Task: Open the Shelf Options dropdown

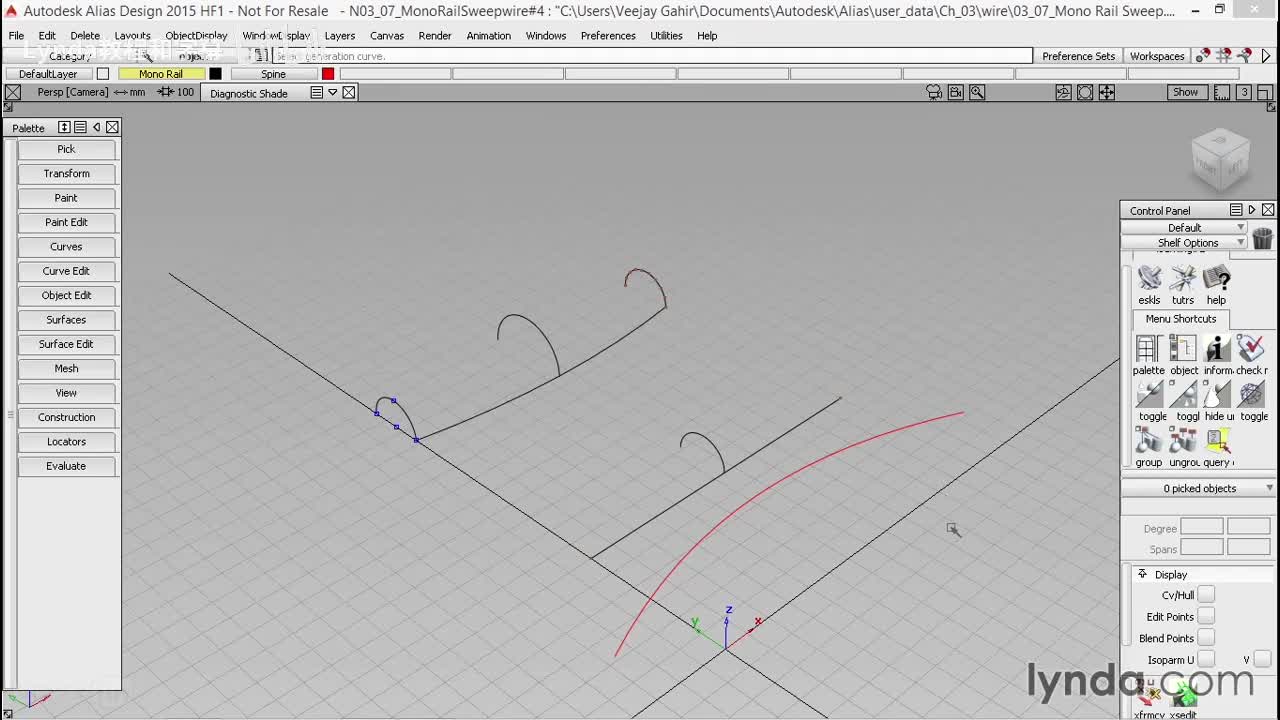Action: point(1185,242)
